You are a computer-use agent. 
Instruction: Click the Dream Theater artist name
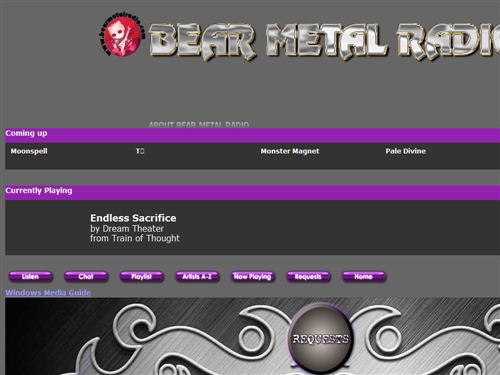tap(133, 229)
